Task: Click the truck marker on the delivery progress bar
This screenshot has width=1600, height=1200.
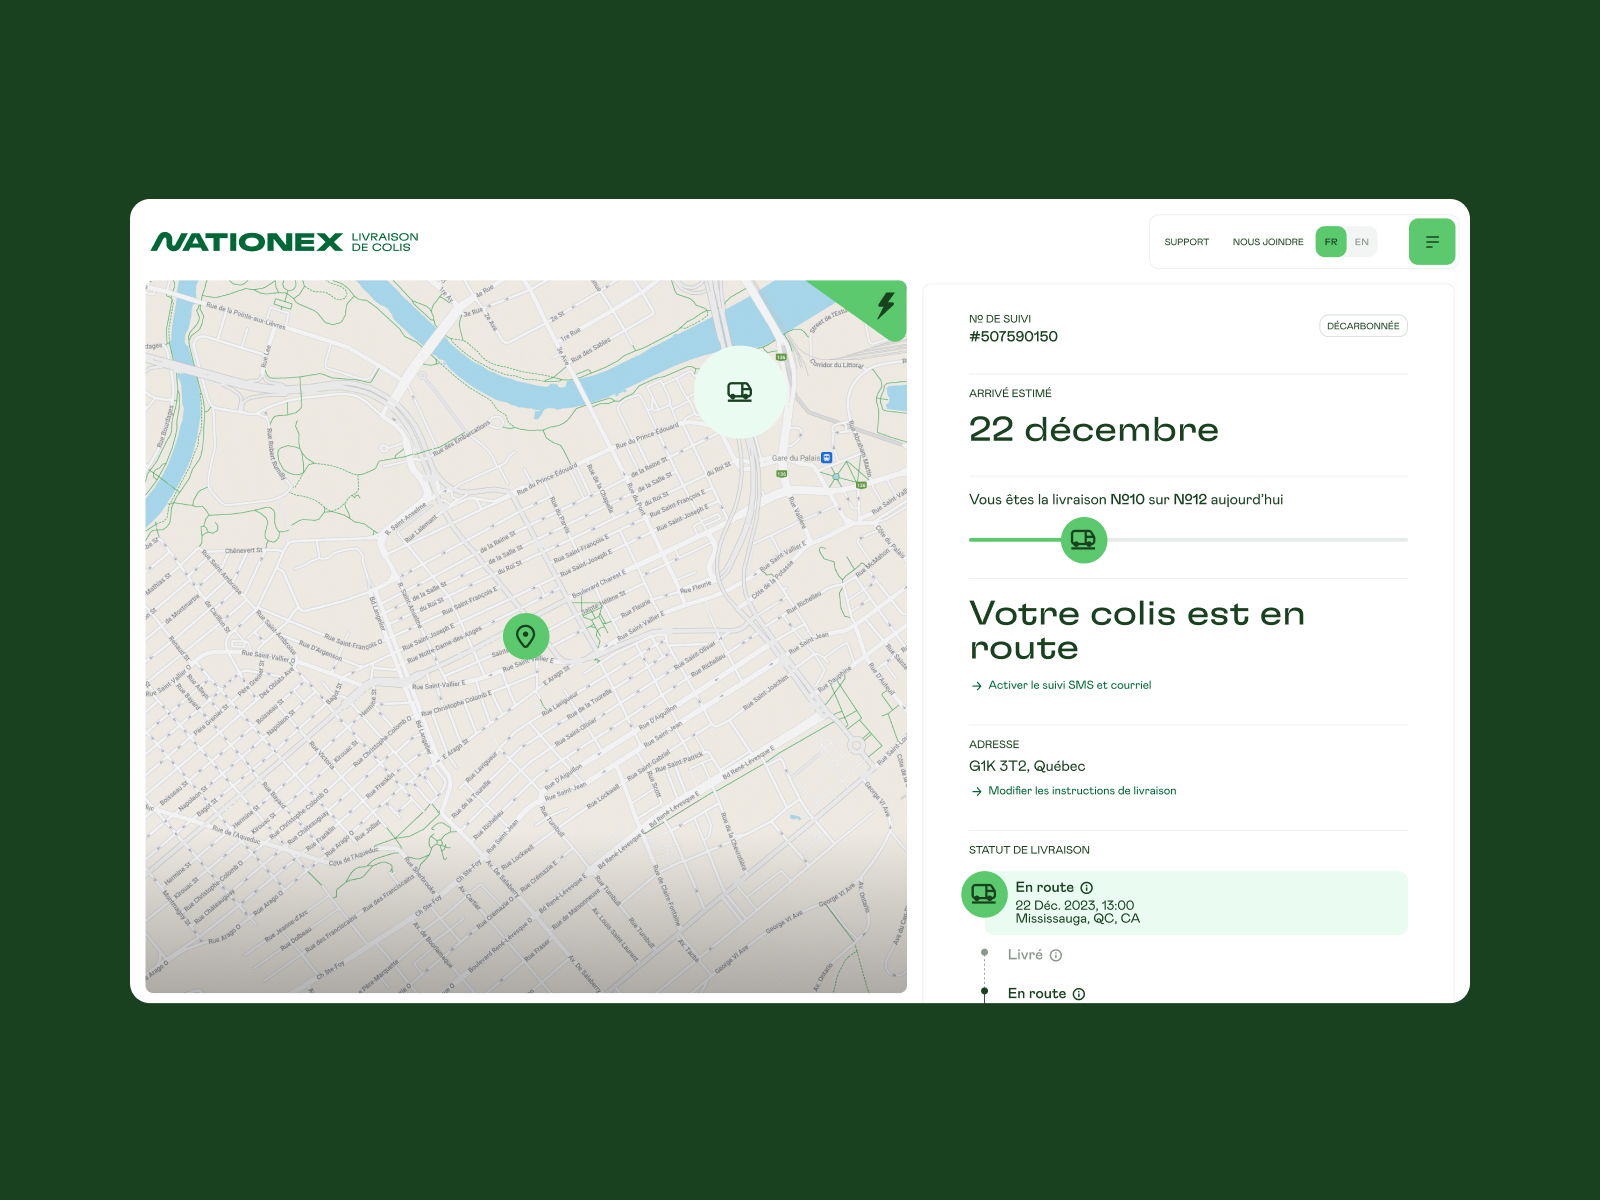Action: 1083,539
